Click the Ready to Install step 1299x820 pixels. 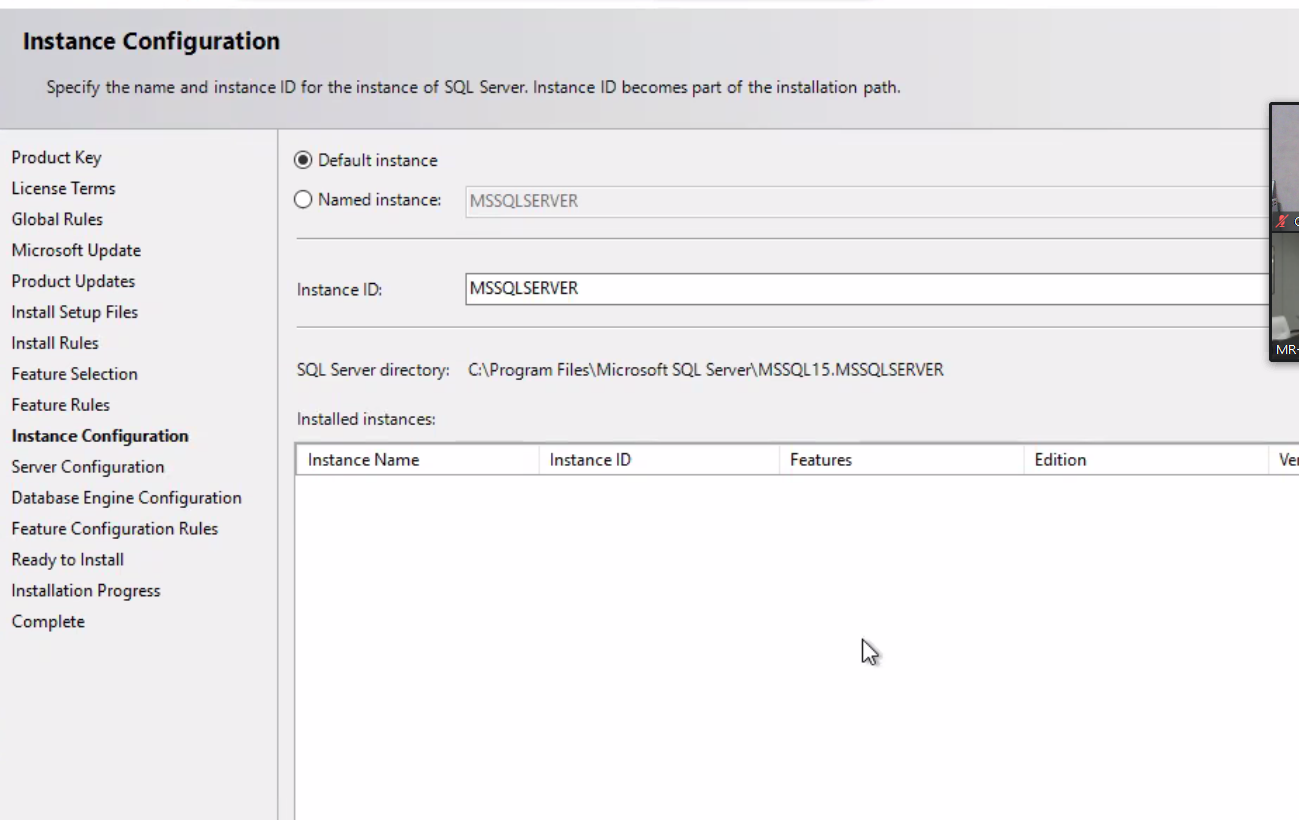tap(67, 559)
